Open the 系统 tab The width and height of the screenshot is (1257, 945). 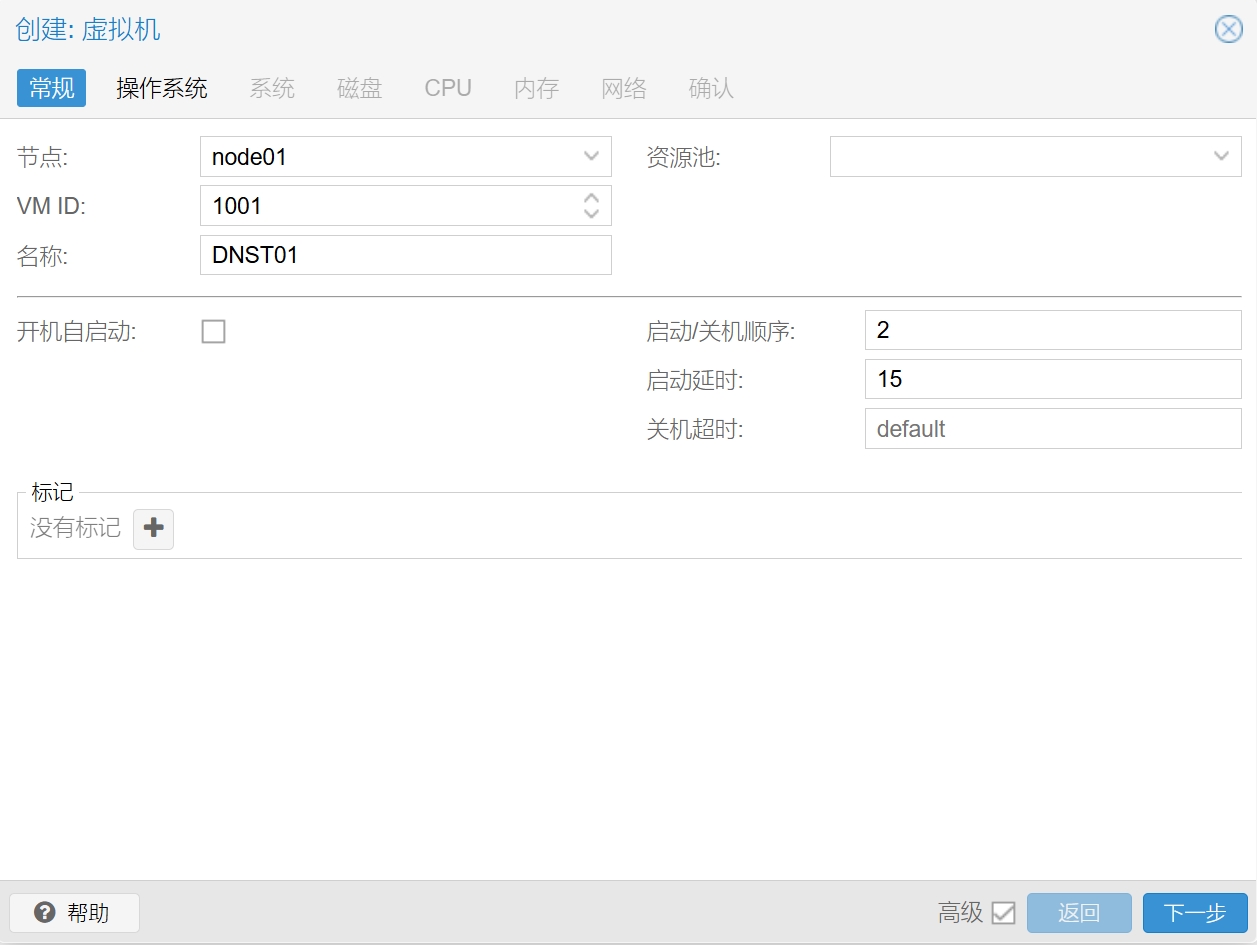[x=272, y=88]
